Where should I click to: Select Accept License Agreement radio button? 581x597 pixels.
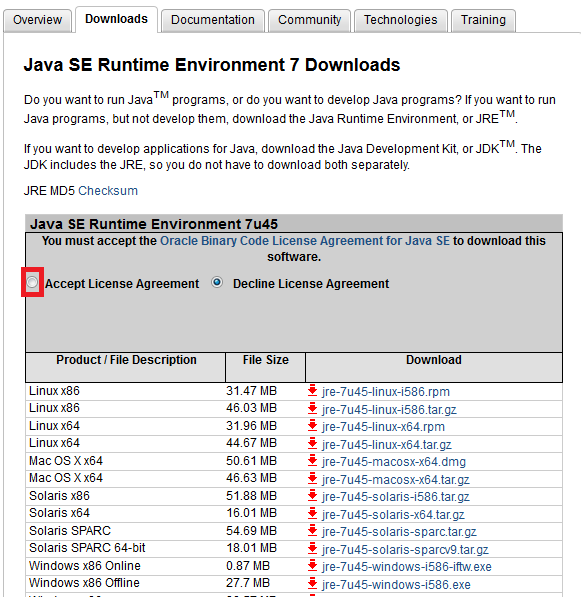pyautogui.click(x=32, y=282)
